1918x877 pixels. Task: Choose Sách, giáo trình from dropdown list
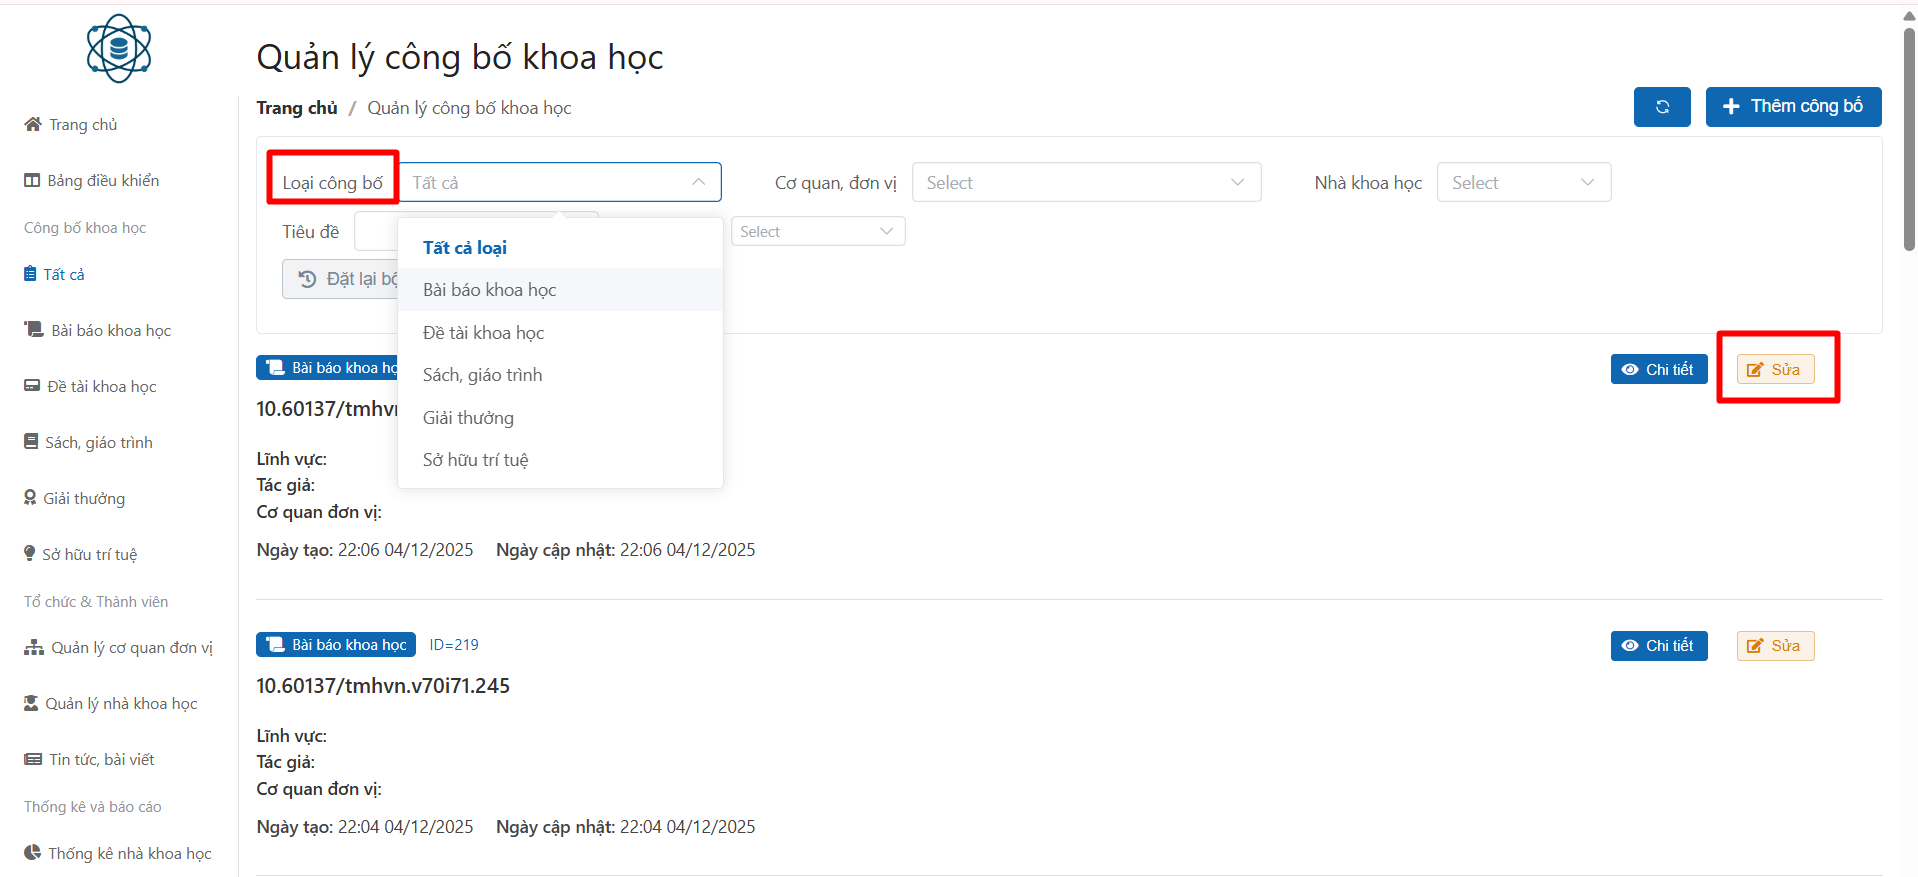(482, 375)
